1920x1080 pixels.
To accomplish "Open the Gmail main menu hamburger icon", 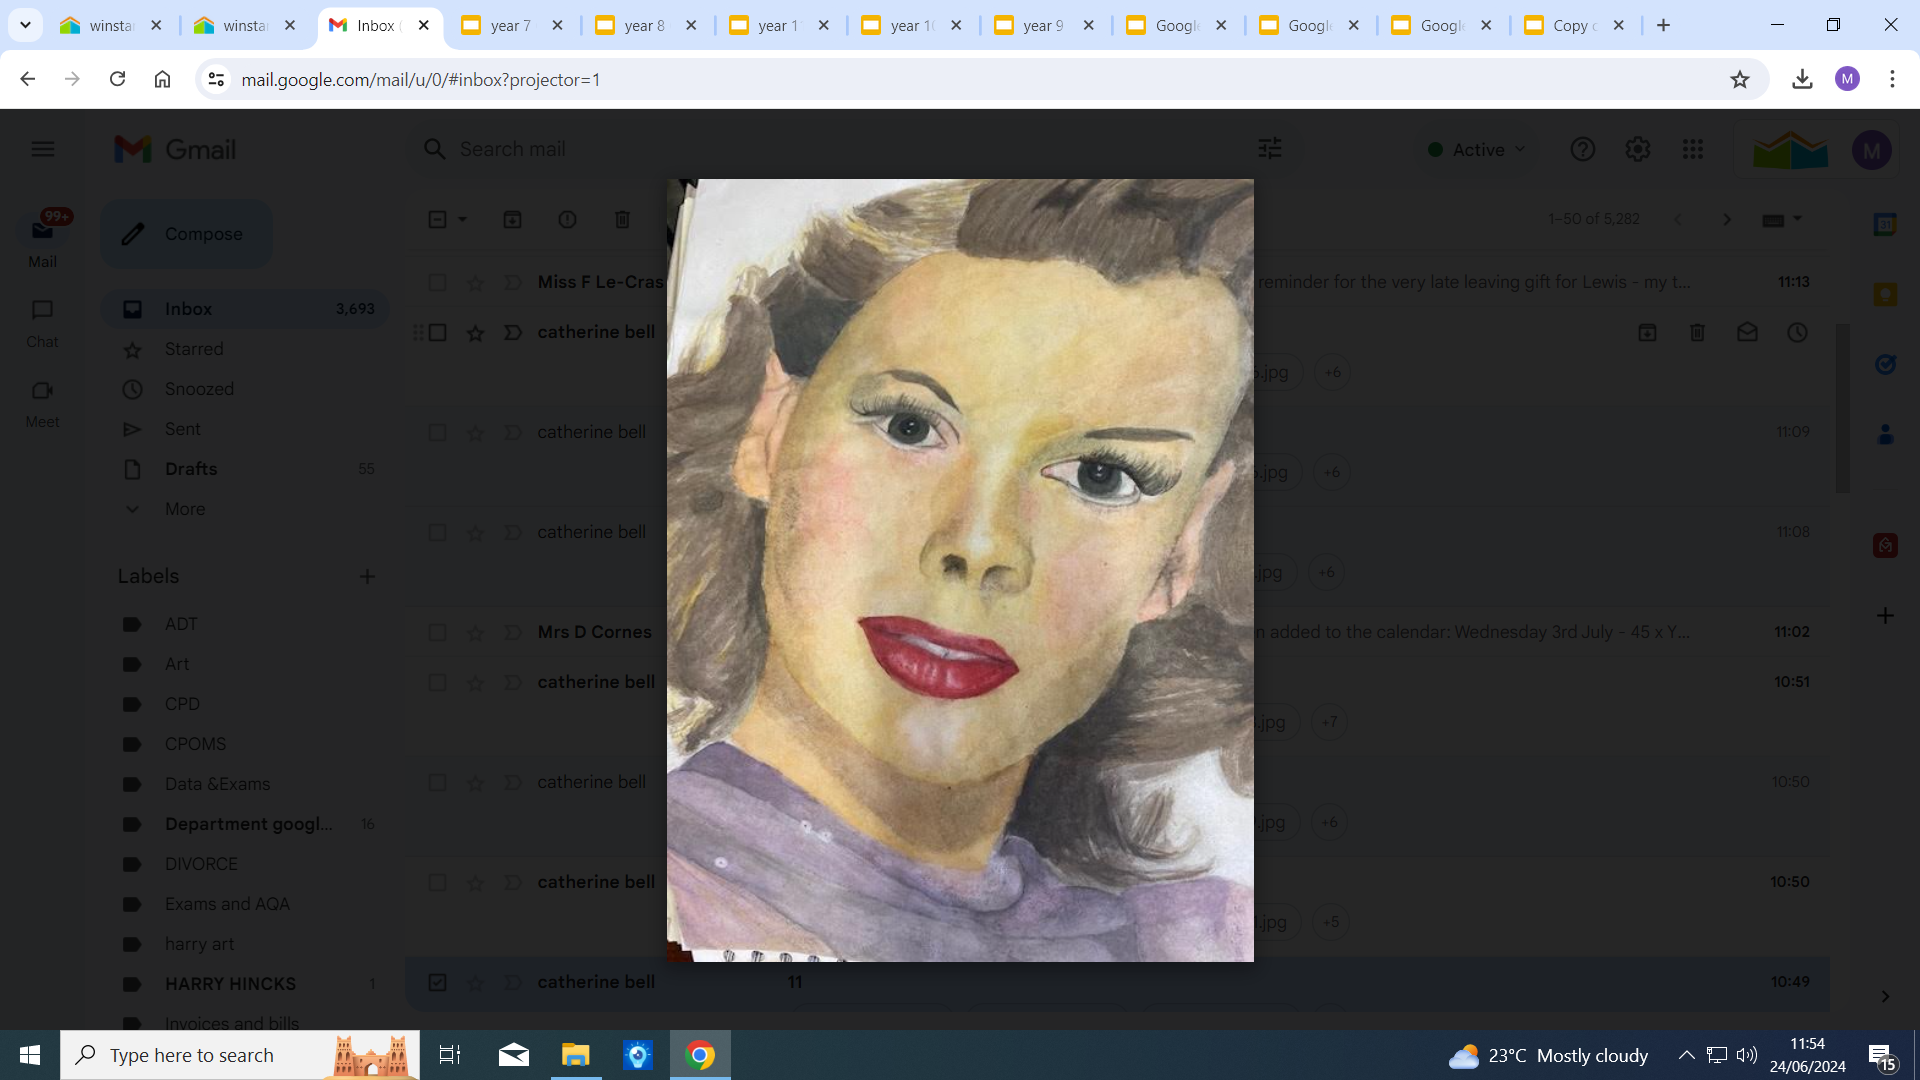I will coord(43,149).
